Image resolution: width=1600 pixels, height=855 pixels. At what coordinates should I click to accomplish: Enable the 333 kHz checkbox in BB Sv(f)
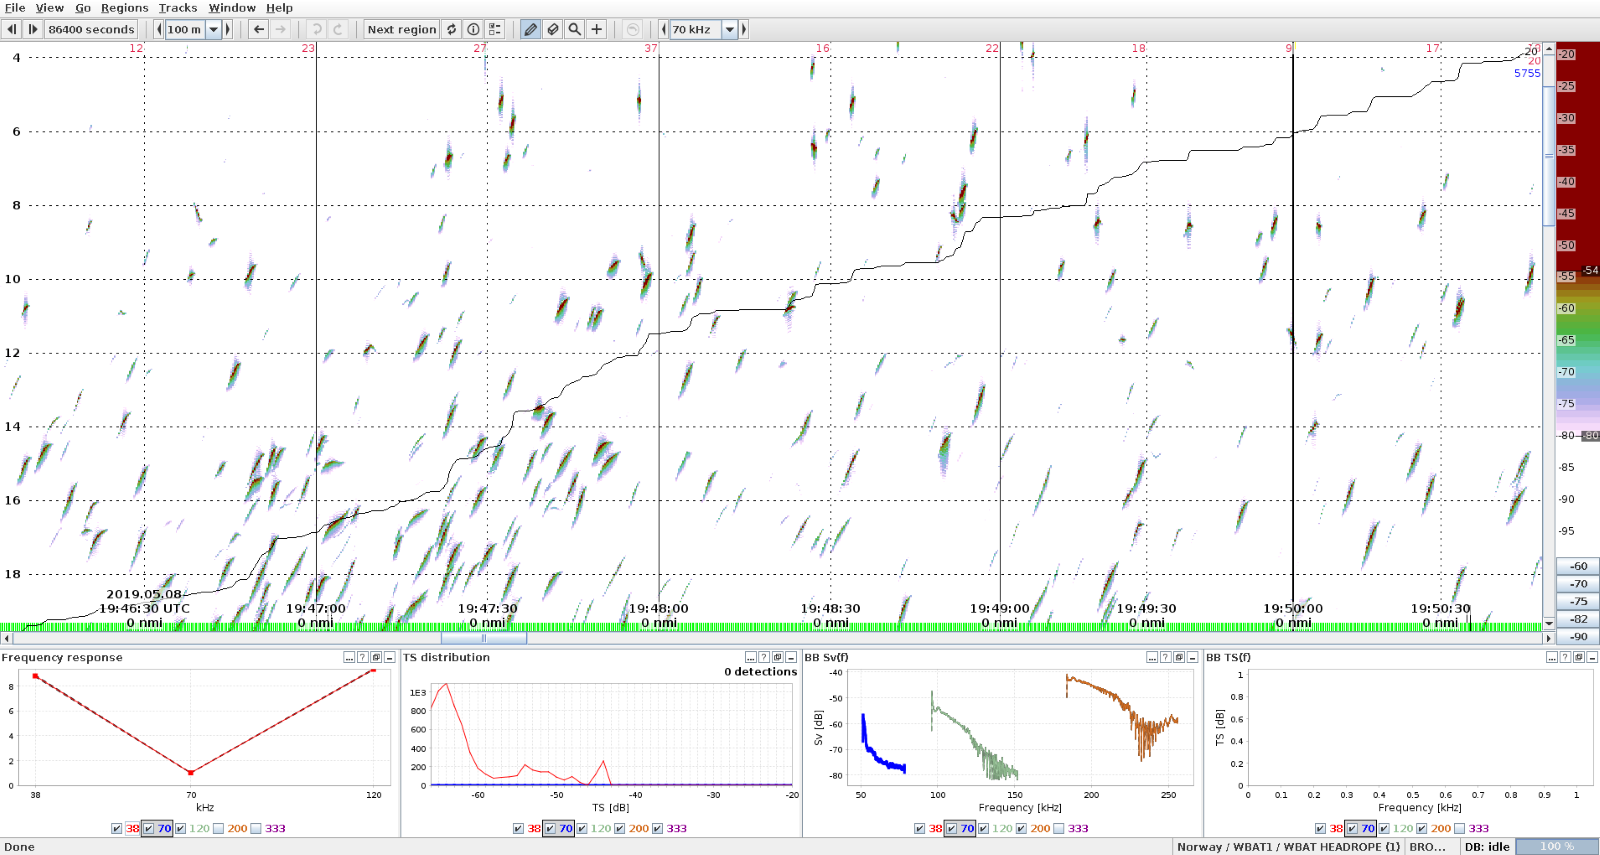coord(1059,828)
